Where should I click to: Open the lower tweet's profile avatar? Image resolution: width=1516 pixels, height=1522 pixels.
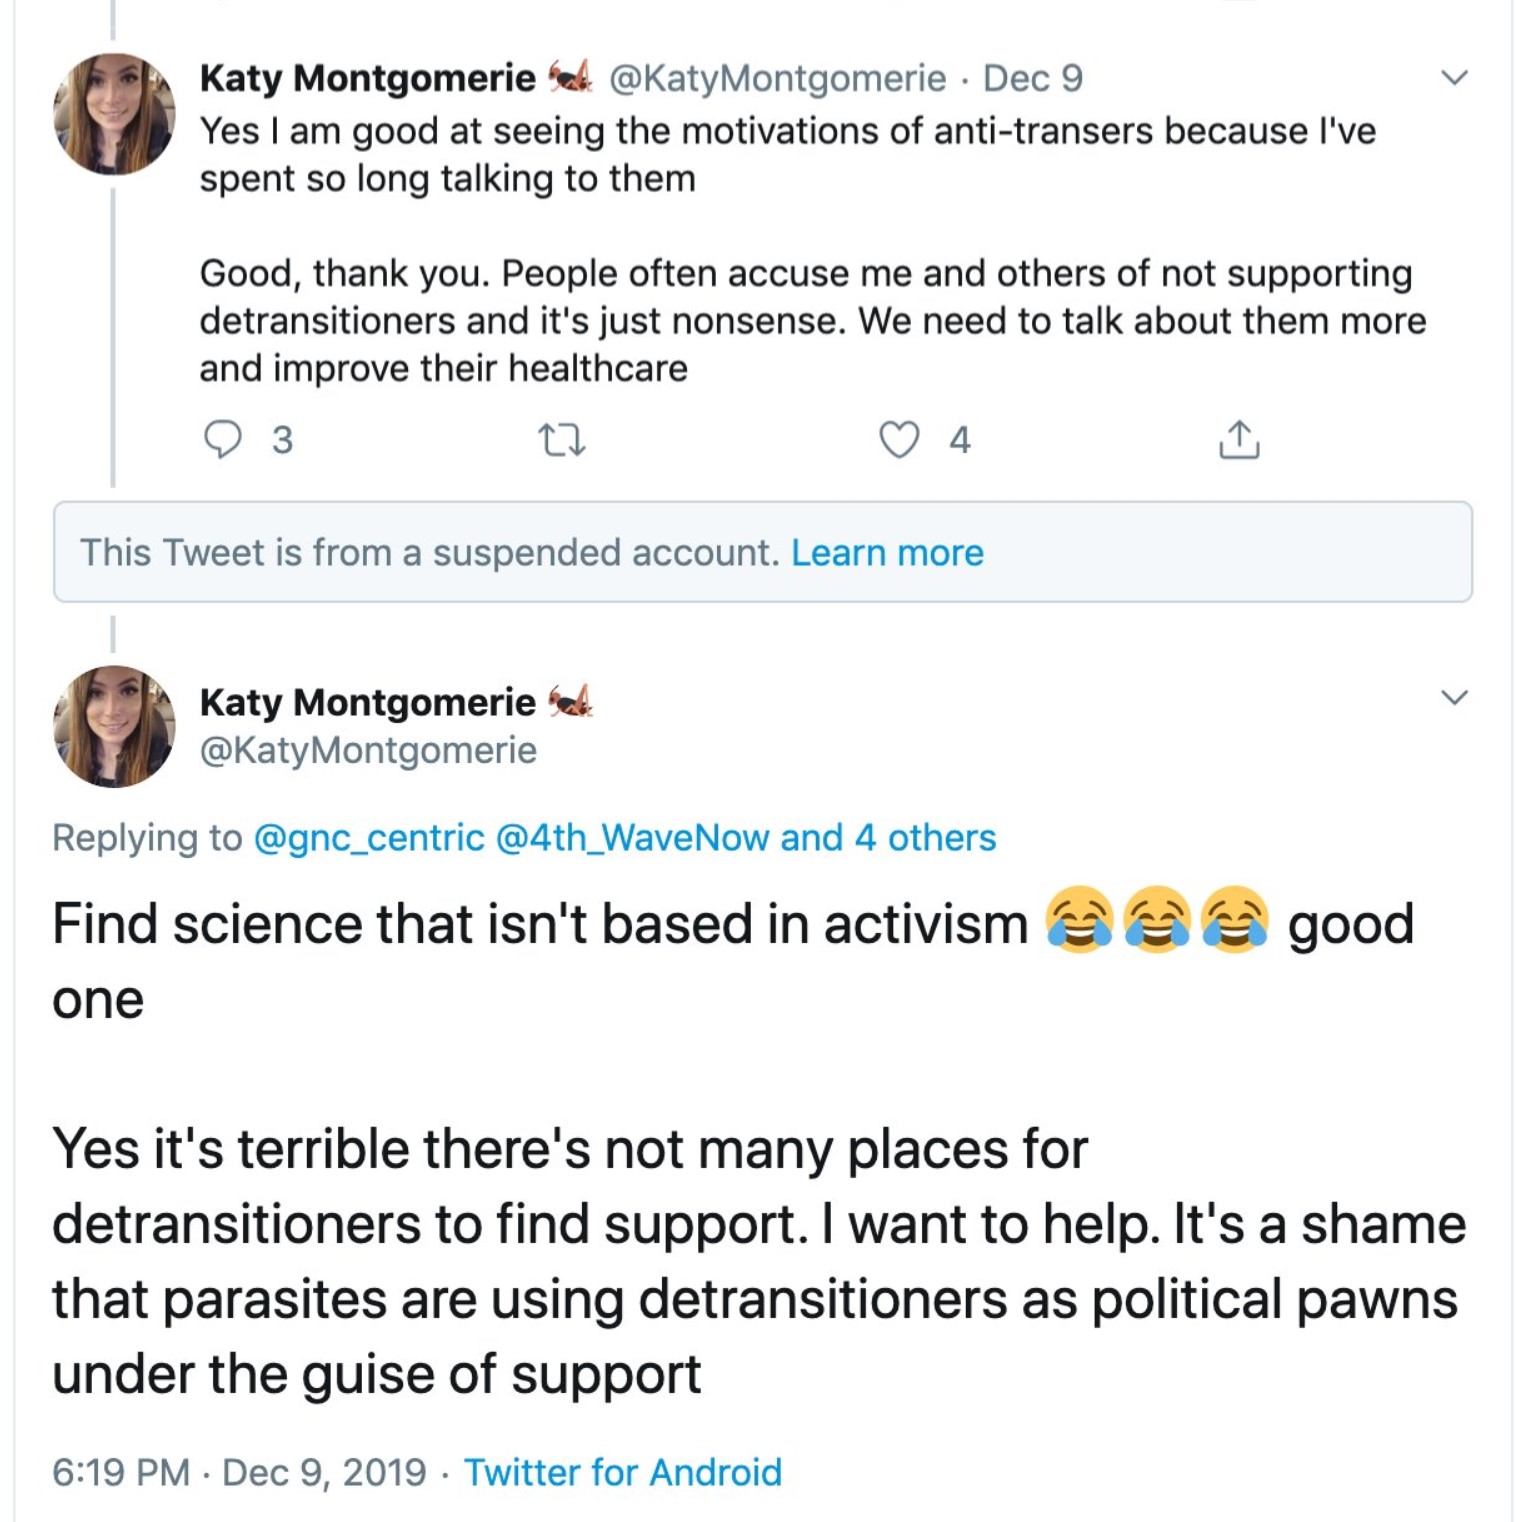(114, 727)
